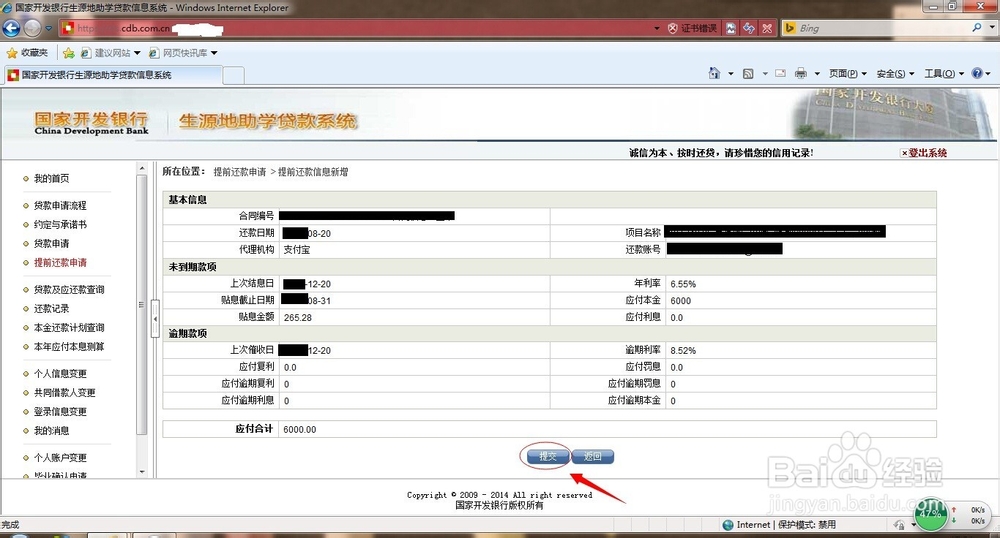Screen dimensions: 1000x538
Task: Click the address bar URL field
Action: (357, 28)
